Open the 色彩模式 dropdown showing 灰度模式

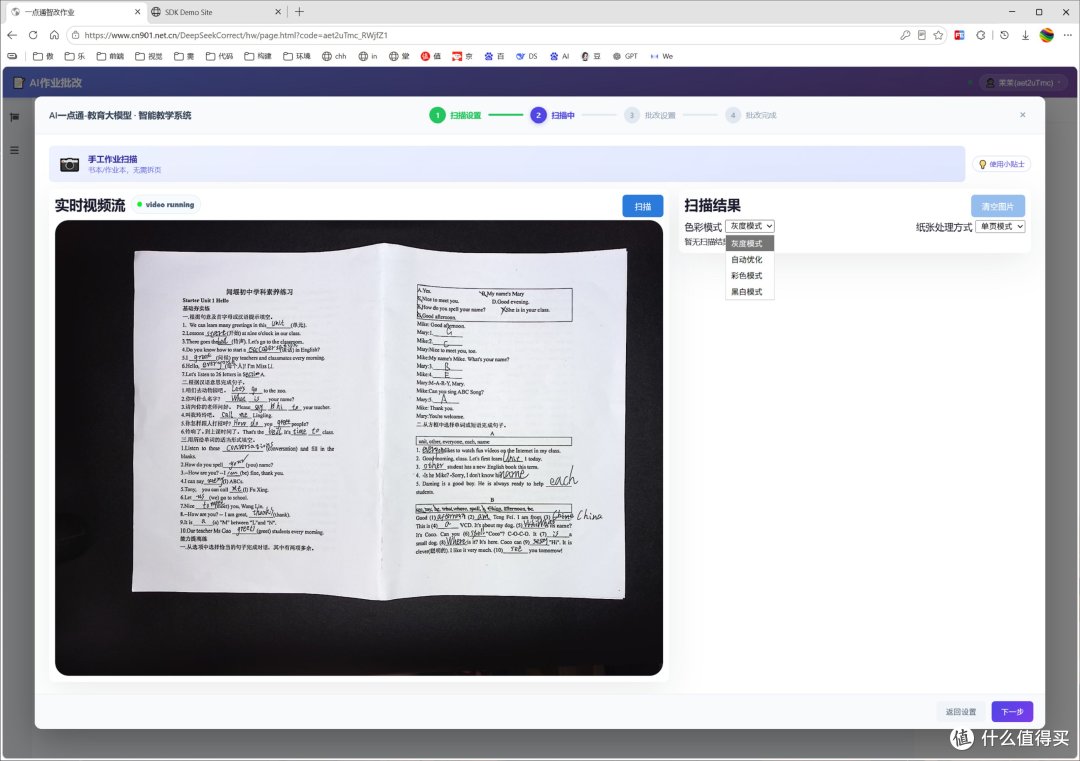coord(750,226)
